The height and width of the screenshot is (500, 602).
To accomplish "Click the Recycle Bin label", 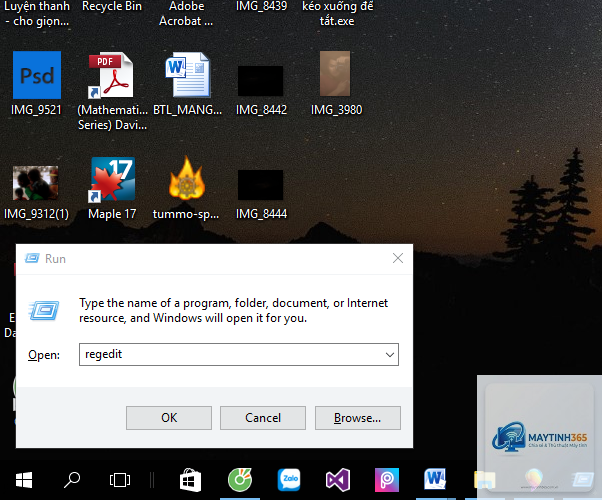I will [x=112, y=6].
